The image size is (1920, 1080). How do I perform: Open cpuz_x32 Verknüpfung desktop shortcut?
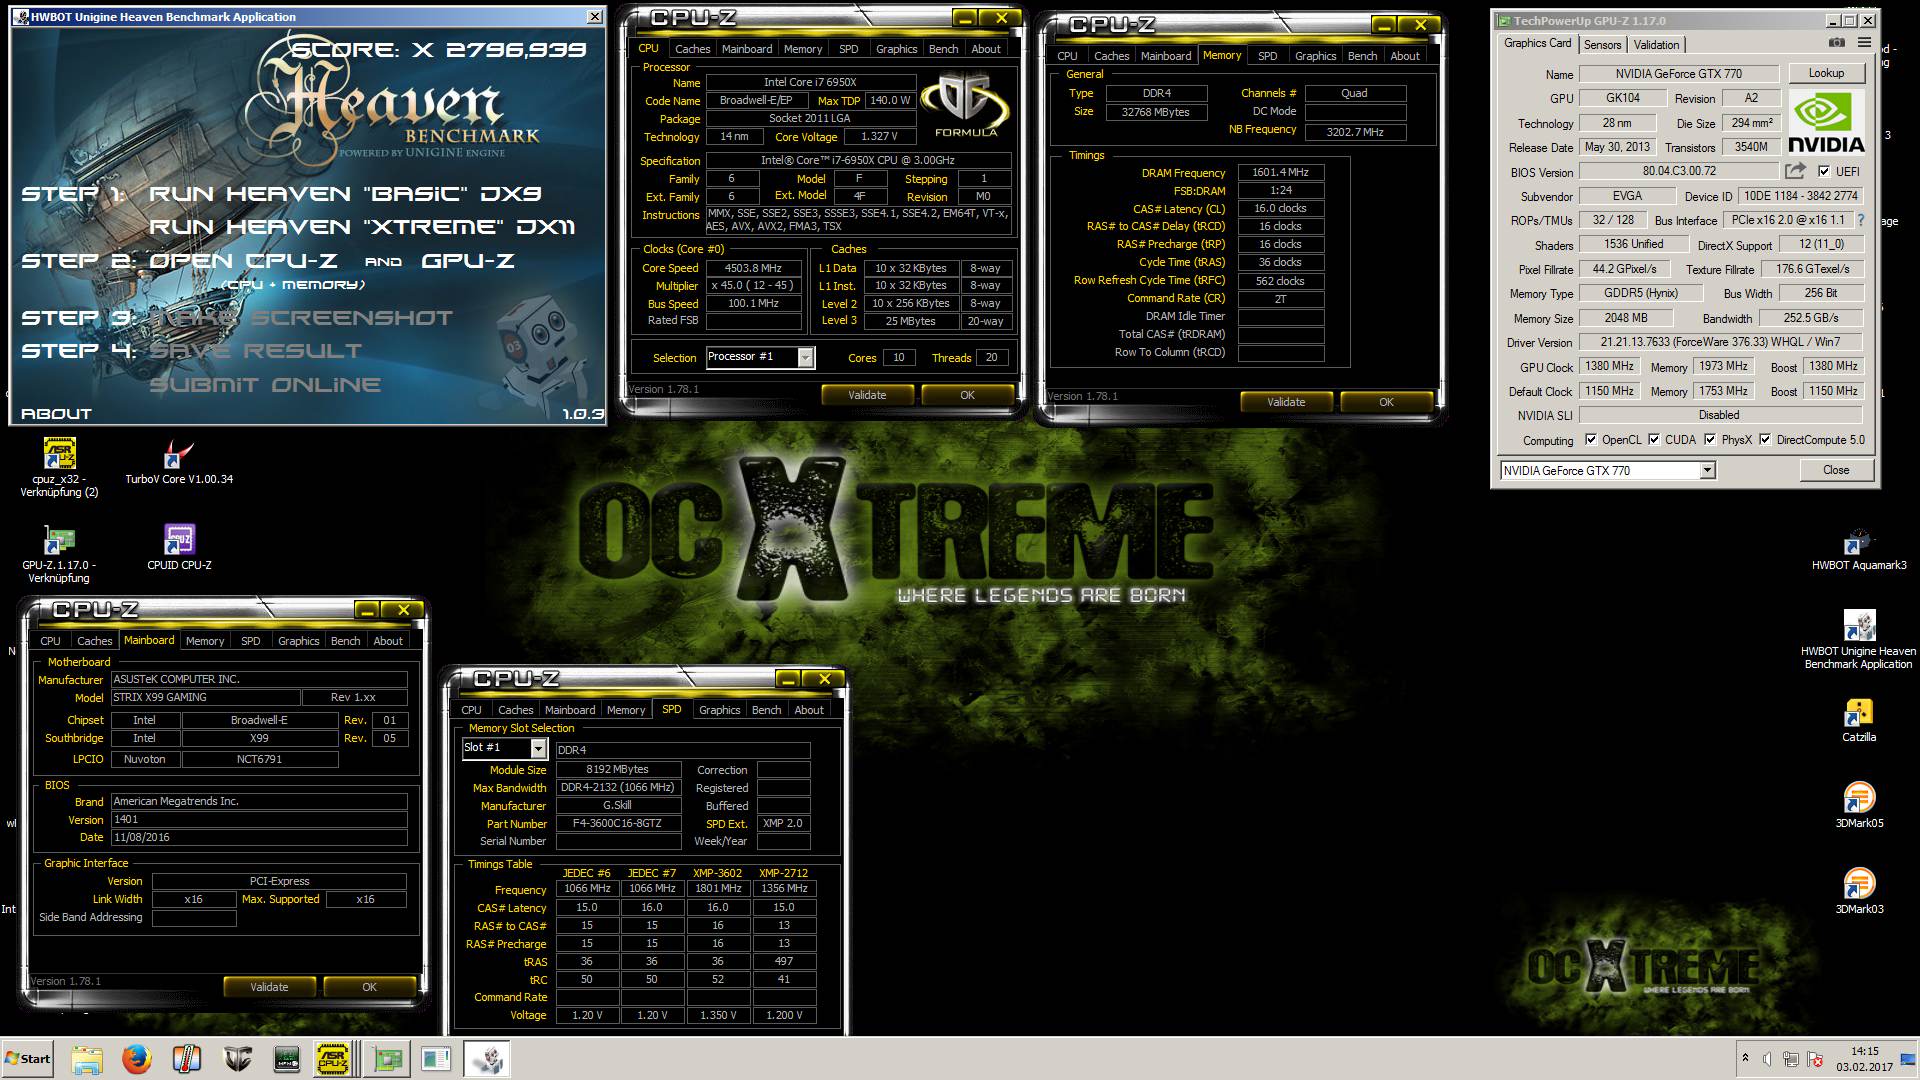pyautogui.click(x=60, y=468)
